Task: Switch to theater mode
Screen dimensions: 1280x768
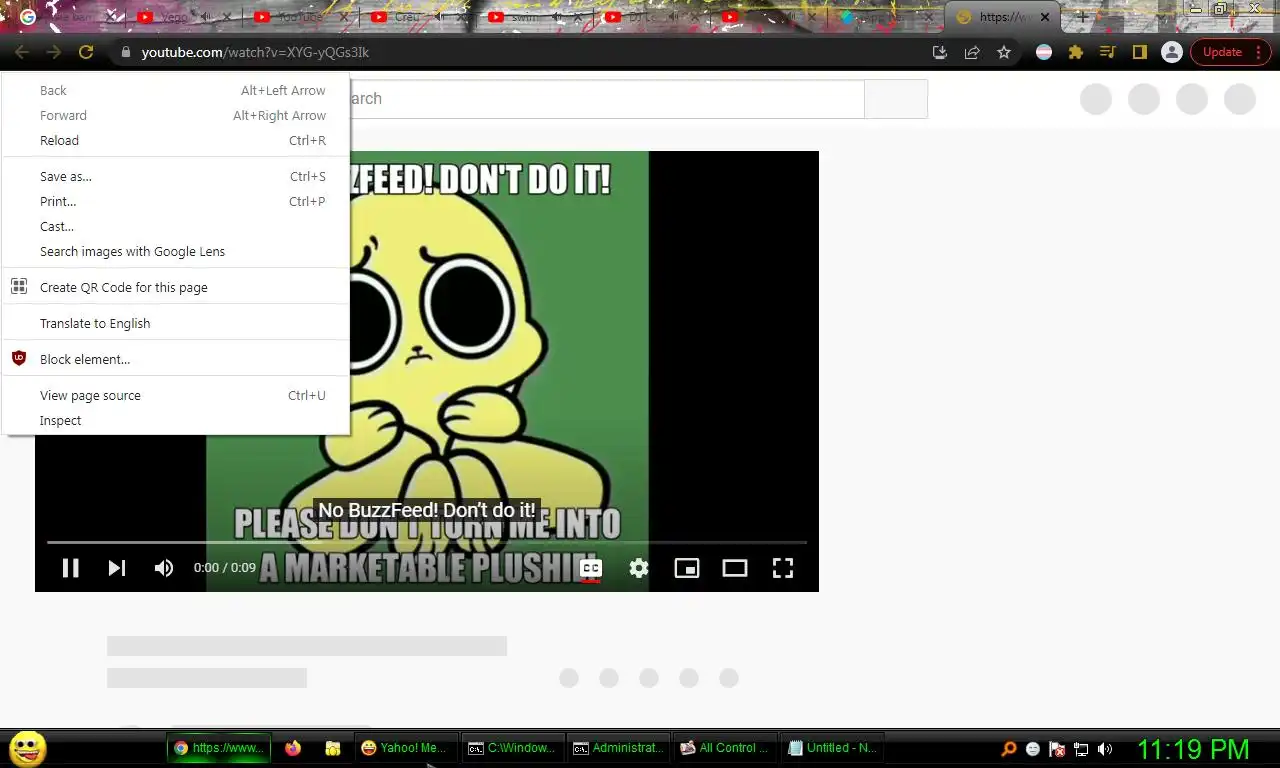Action: pyautogui.click(x=735, y=568)
